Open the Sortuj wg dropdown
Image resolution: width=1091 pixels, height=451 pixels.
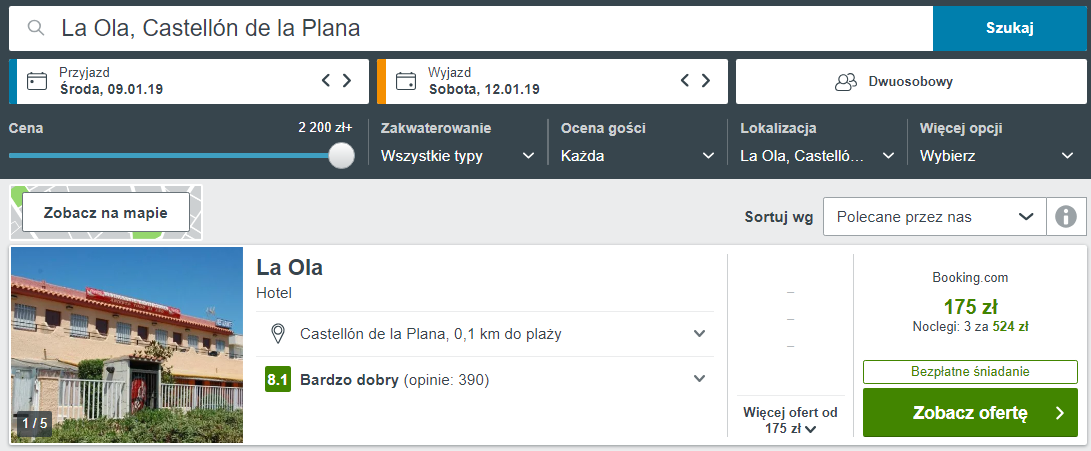[x=935, y=216]
